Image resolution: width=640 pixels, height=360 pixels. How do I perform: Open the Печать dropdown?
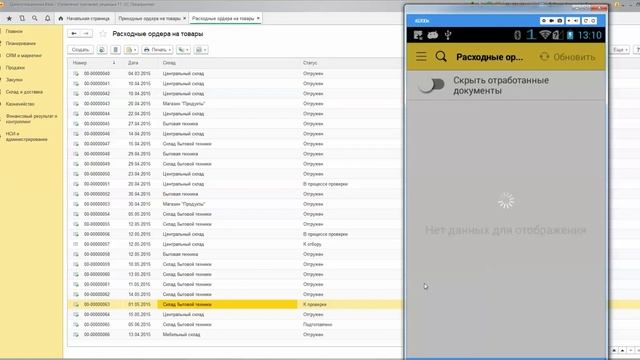[x=157, y=50]
